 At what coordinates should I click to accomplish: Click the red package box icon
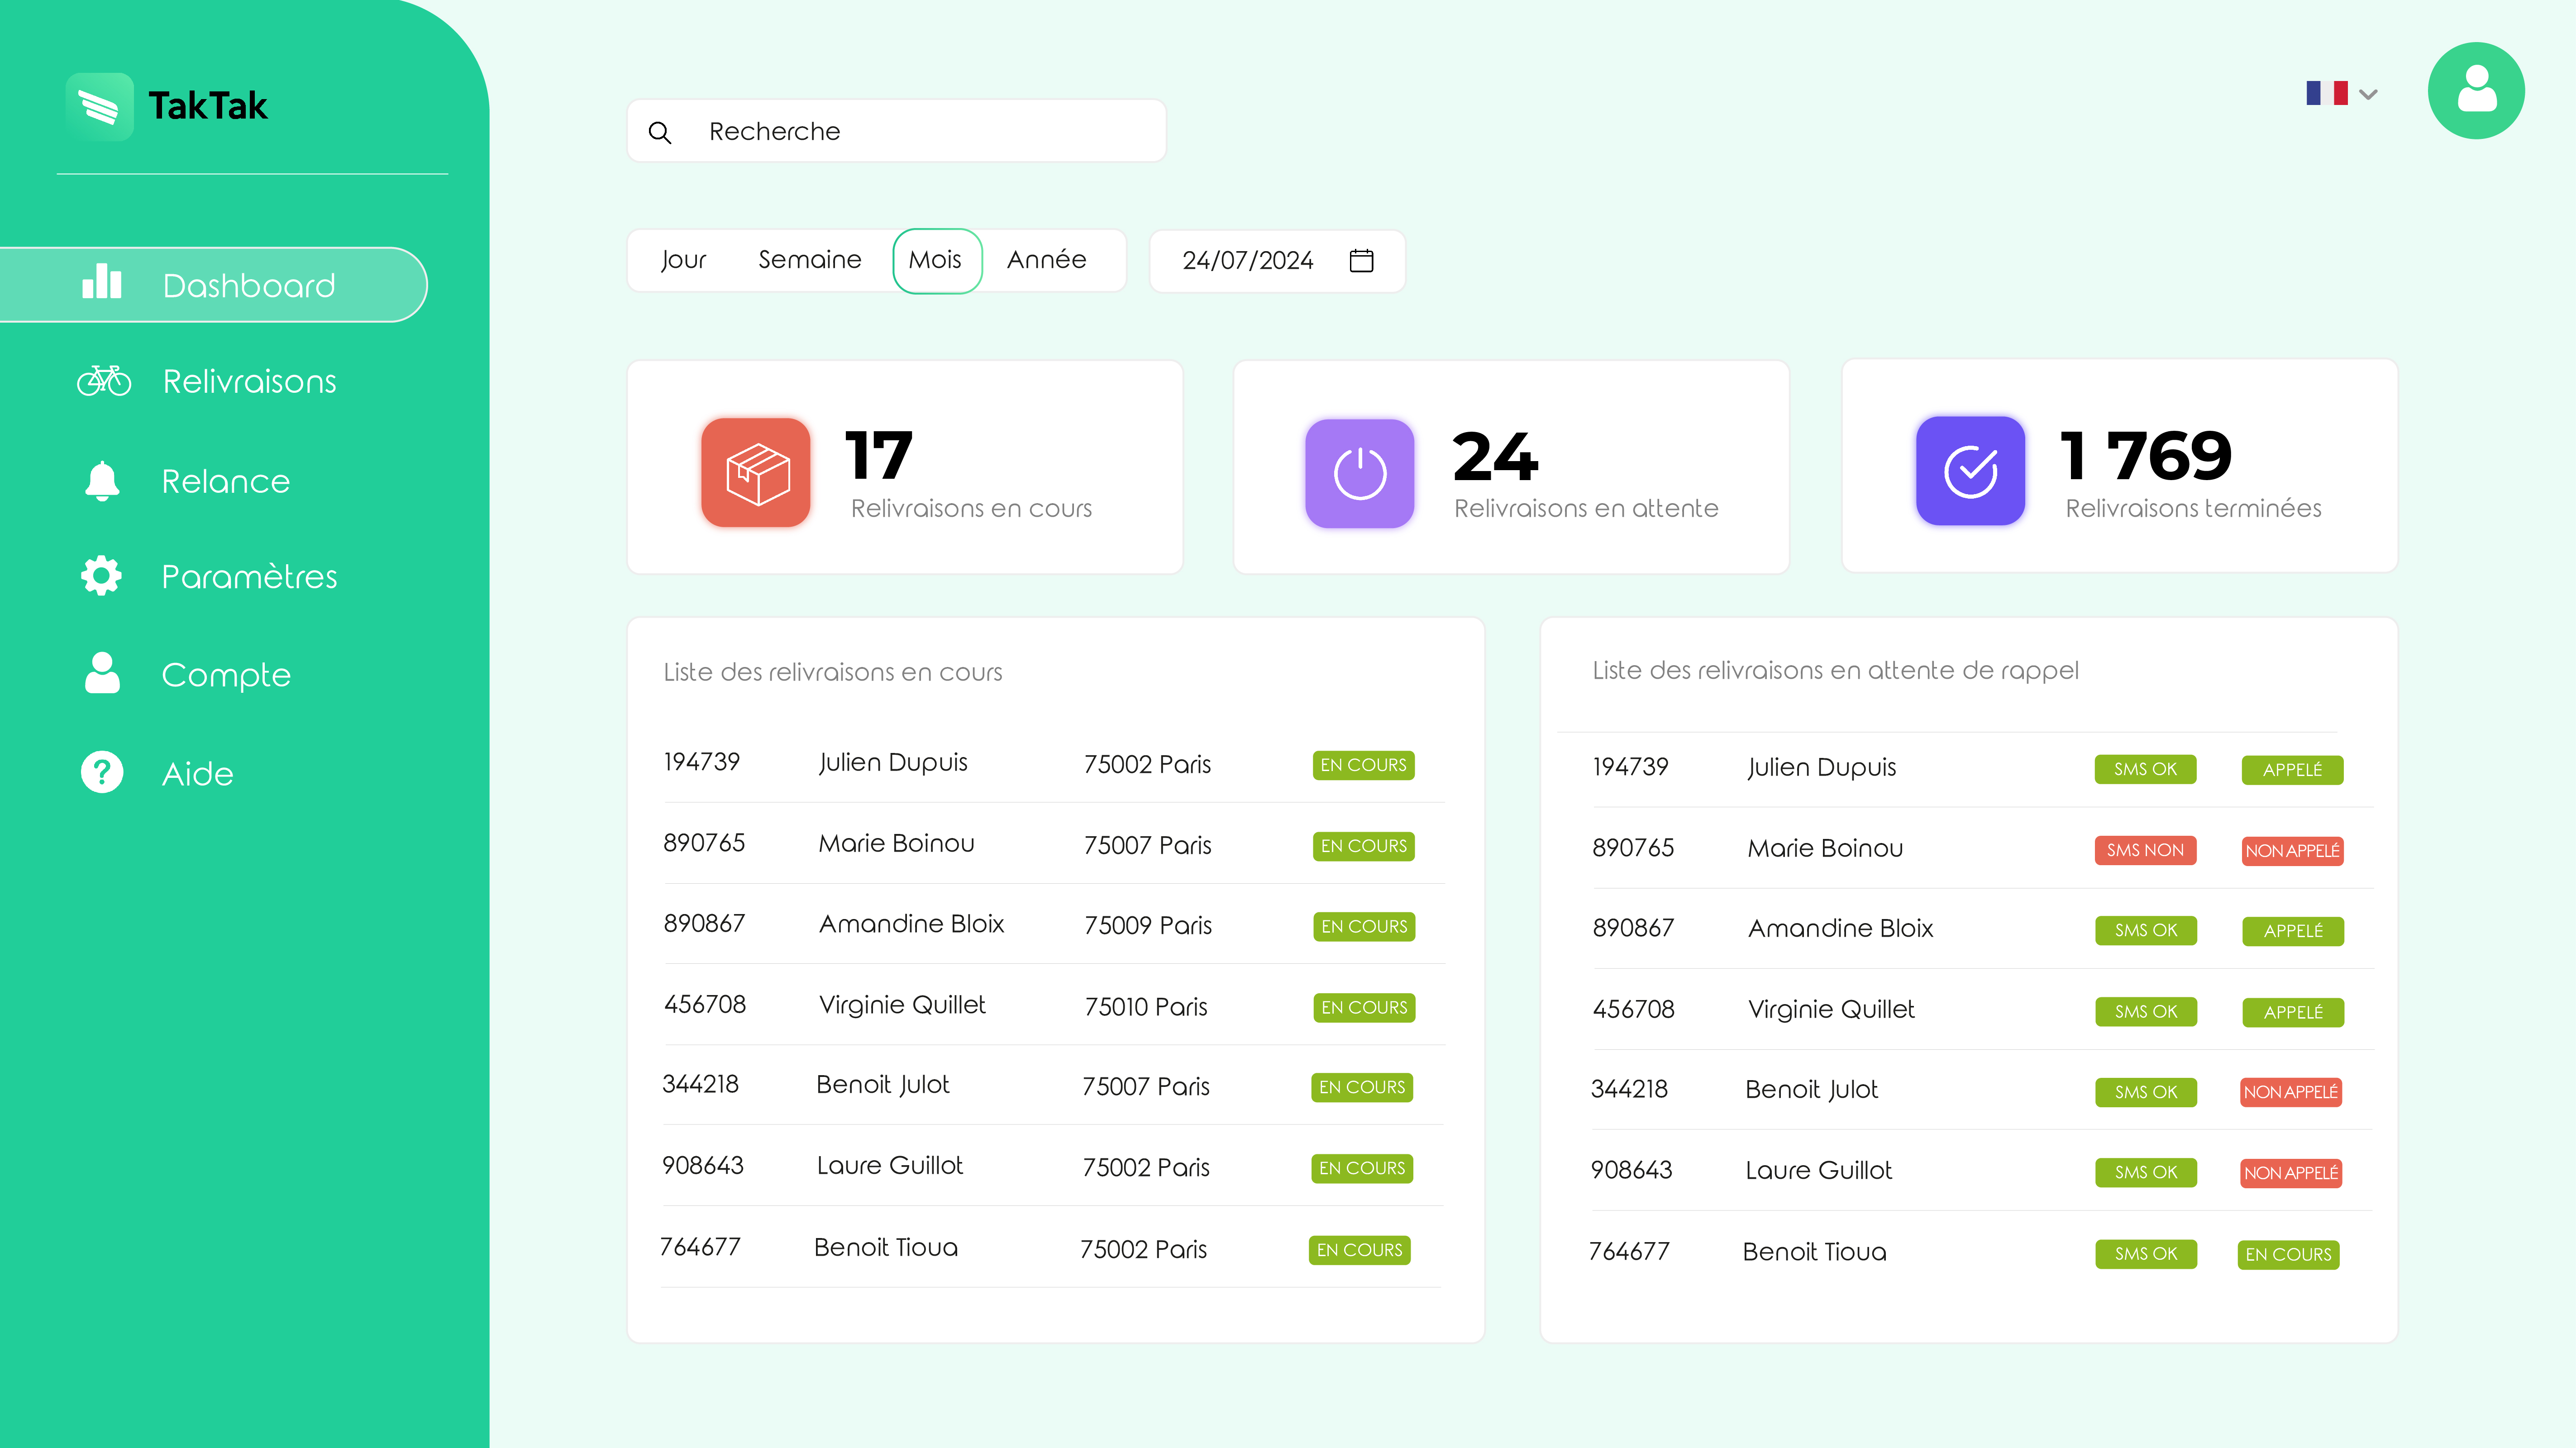click(x=756, y=472)
